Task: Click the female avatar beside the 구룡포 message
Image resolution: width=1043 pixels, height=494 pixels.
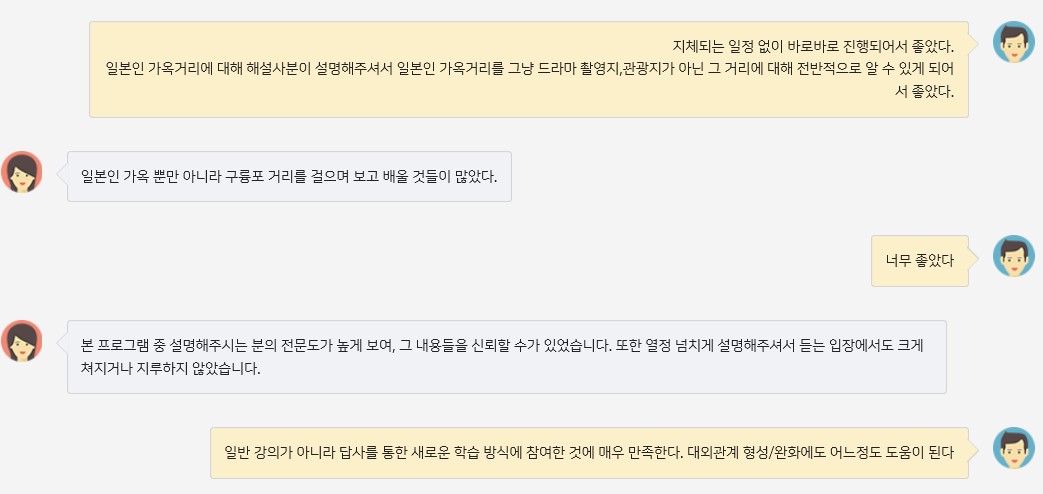Action: tap(21, 172)
